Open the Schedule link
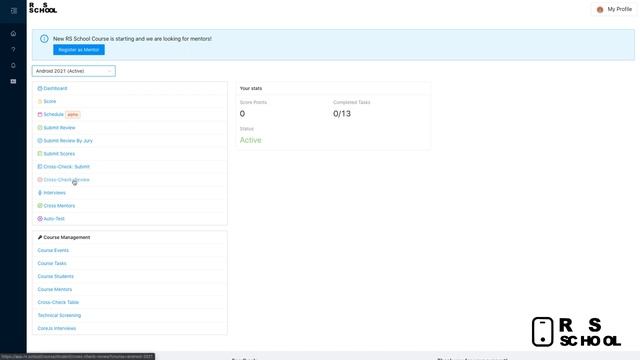 tap(53, 114)
